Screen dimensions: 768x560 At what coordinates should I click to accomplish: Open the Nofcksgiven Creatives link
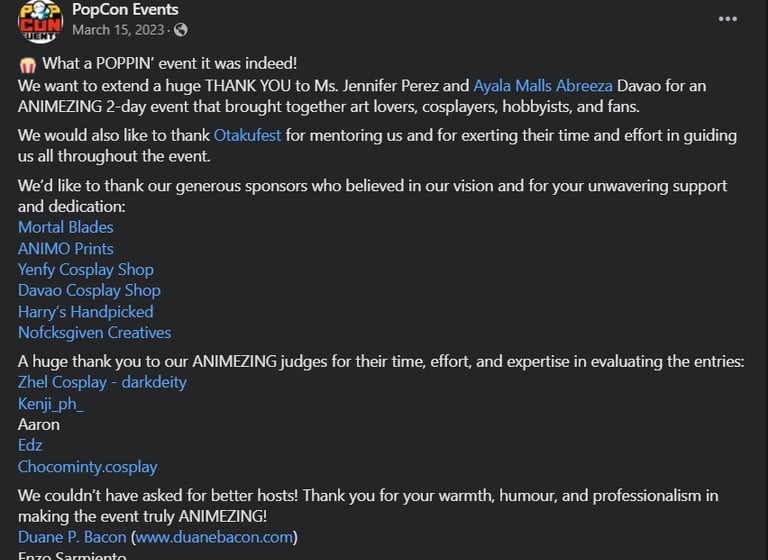pos(94,332)
